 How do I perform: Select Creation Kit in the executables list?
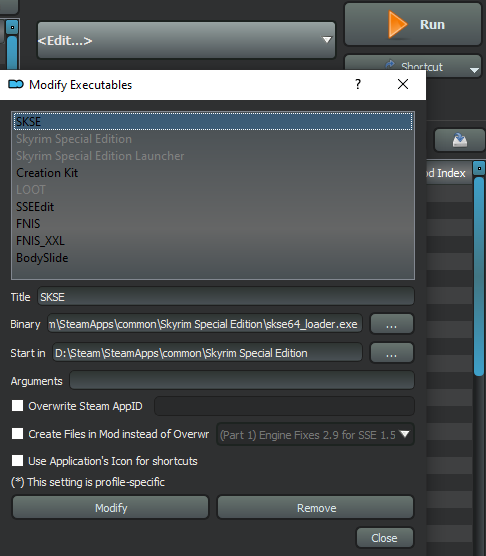213,173
